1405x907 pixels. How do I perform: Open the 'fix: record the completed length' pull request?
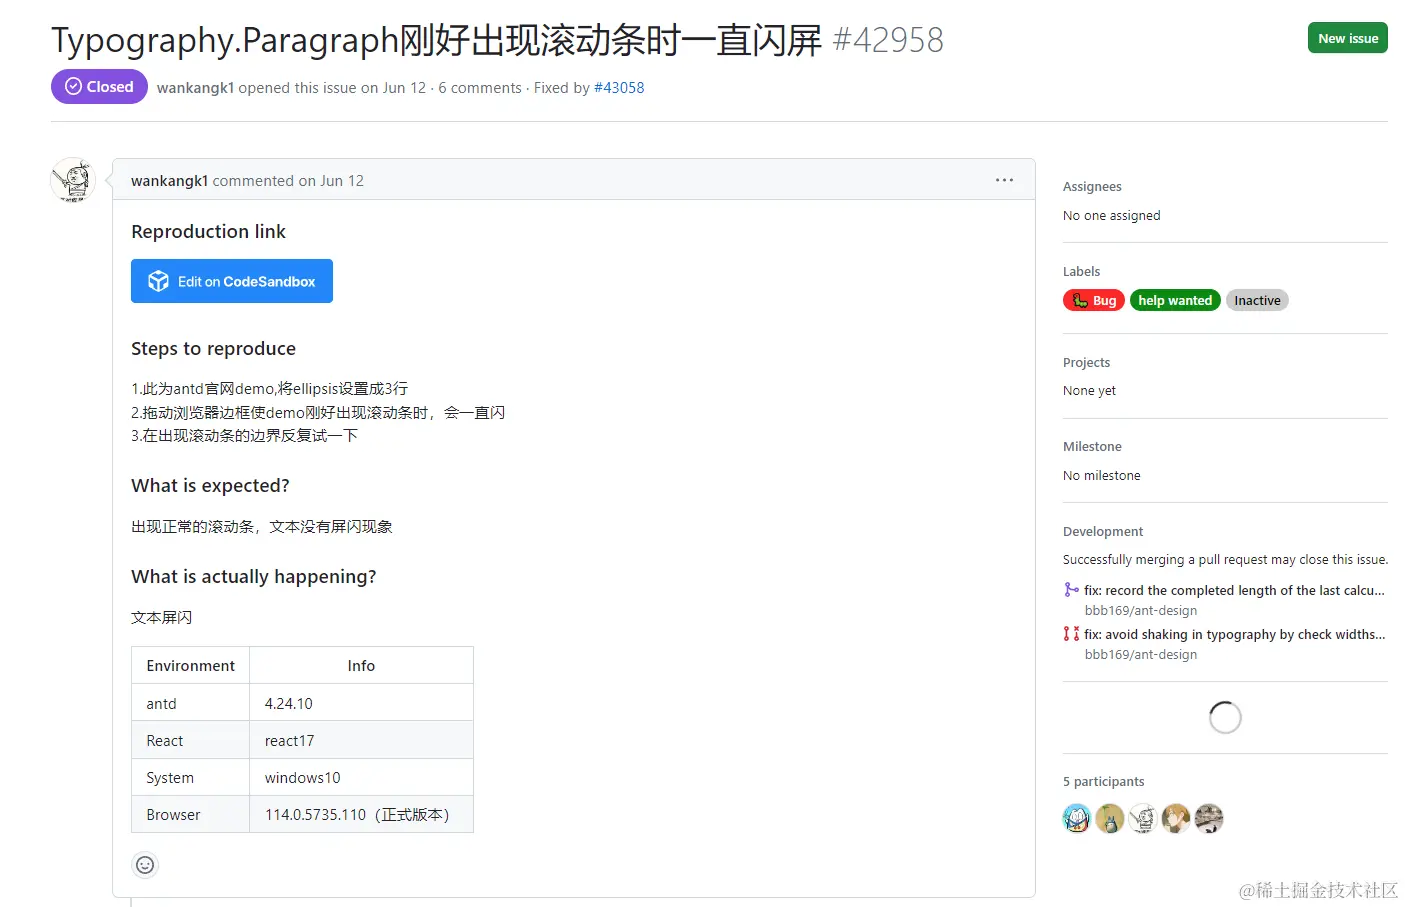[x=1234, y=590]
